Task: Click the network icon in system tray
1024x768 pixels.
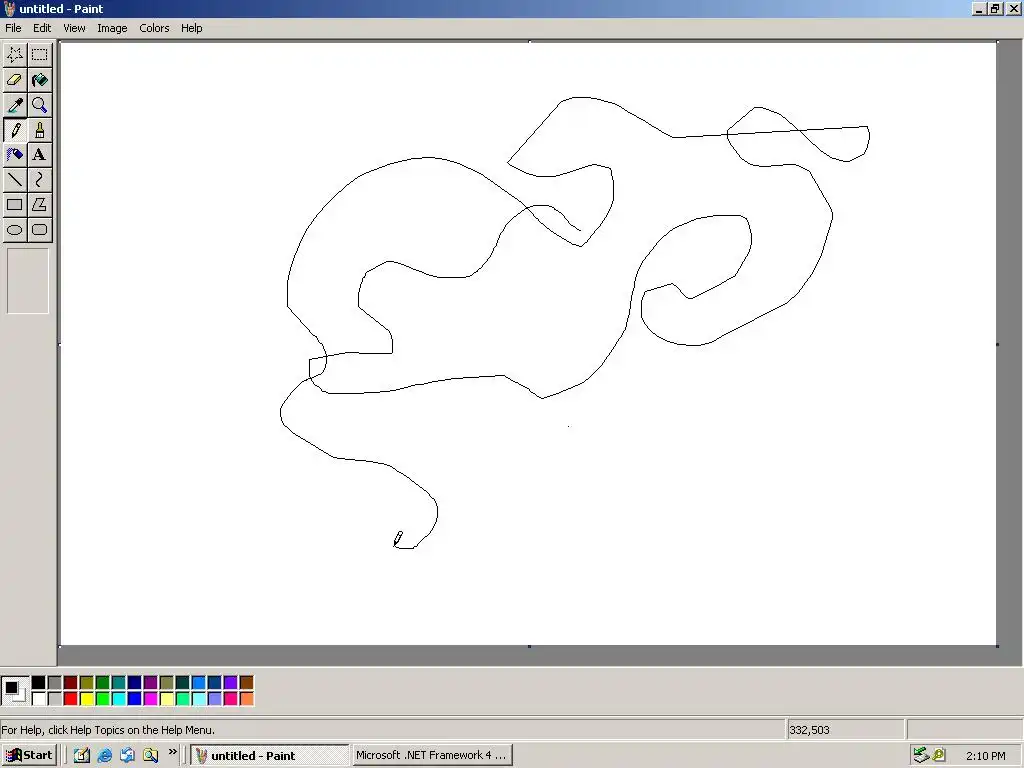Action: click(x=921, y=756)
